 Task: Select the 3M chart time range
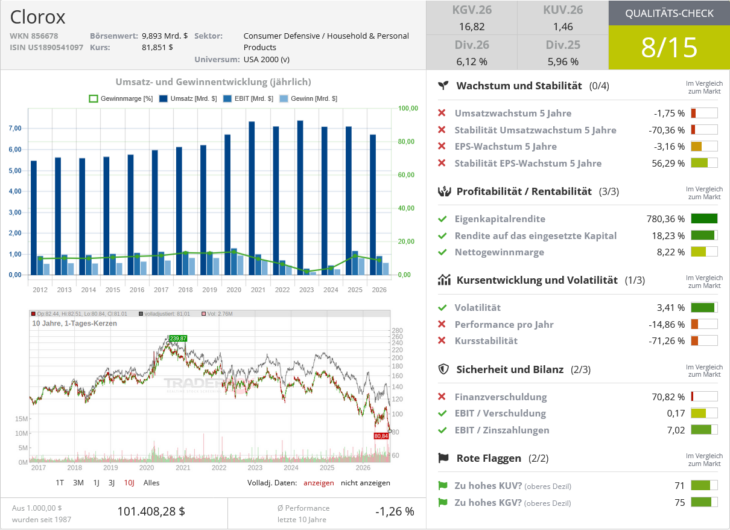(x=78, y=483)
